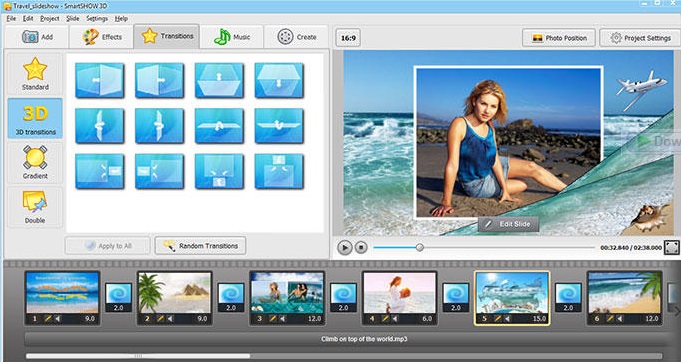Switch to the Add tab
681x362 pixels.
37,37
